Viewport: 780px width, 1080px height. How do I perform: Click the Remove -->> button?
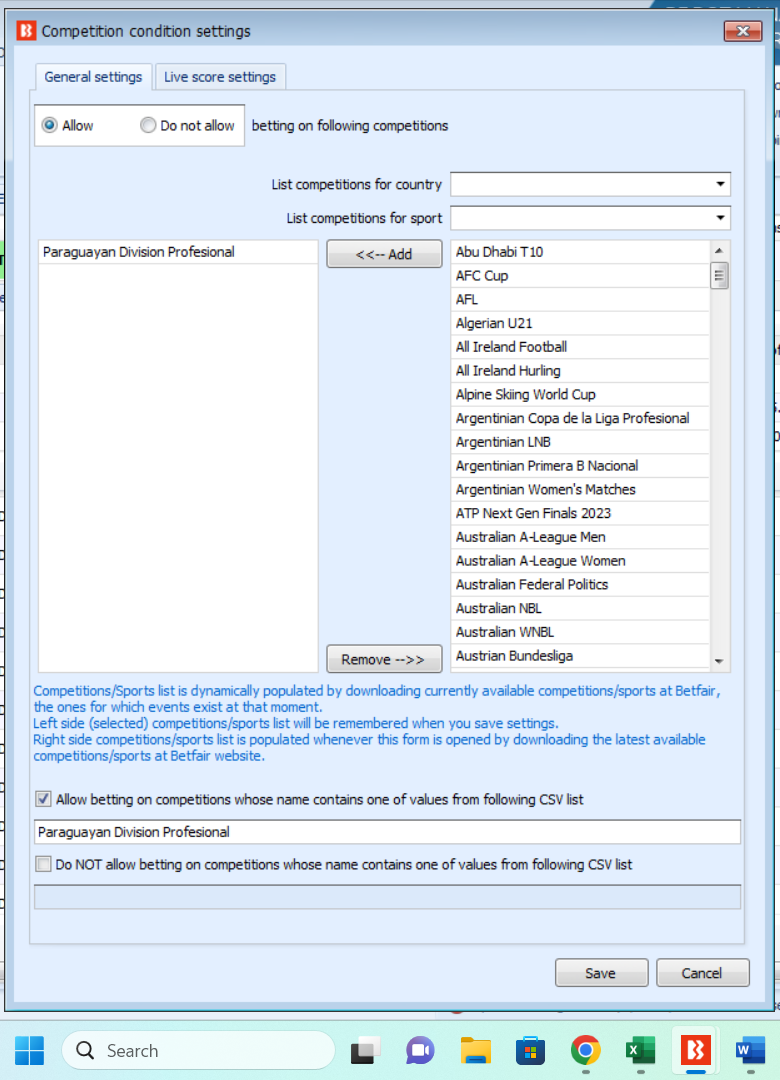click(384, 659)
